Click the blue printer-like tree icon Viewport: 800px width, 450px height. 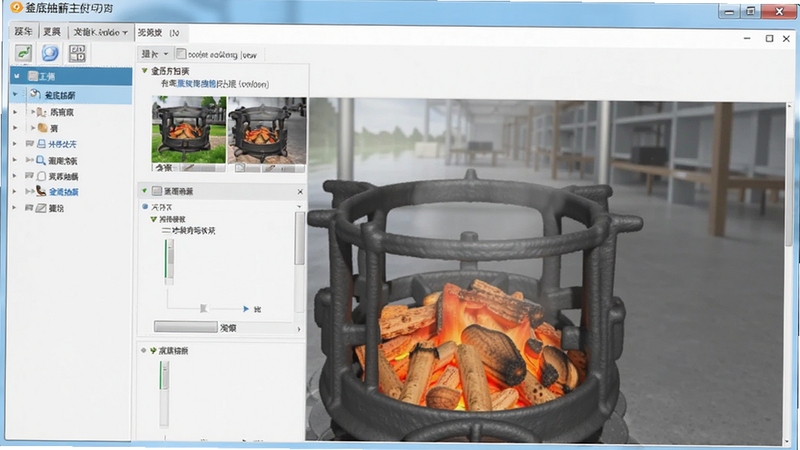42,144
